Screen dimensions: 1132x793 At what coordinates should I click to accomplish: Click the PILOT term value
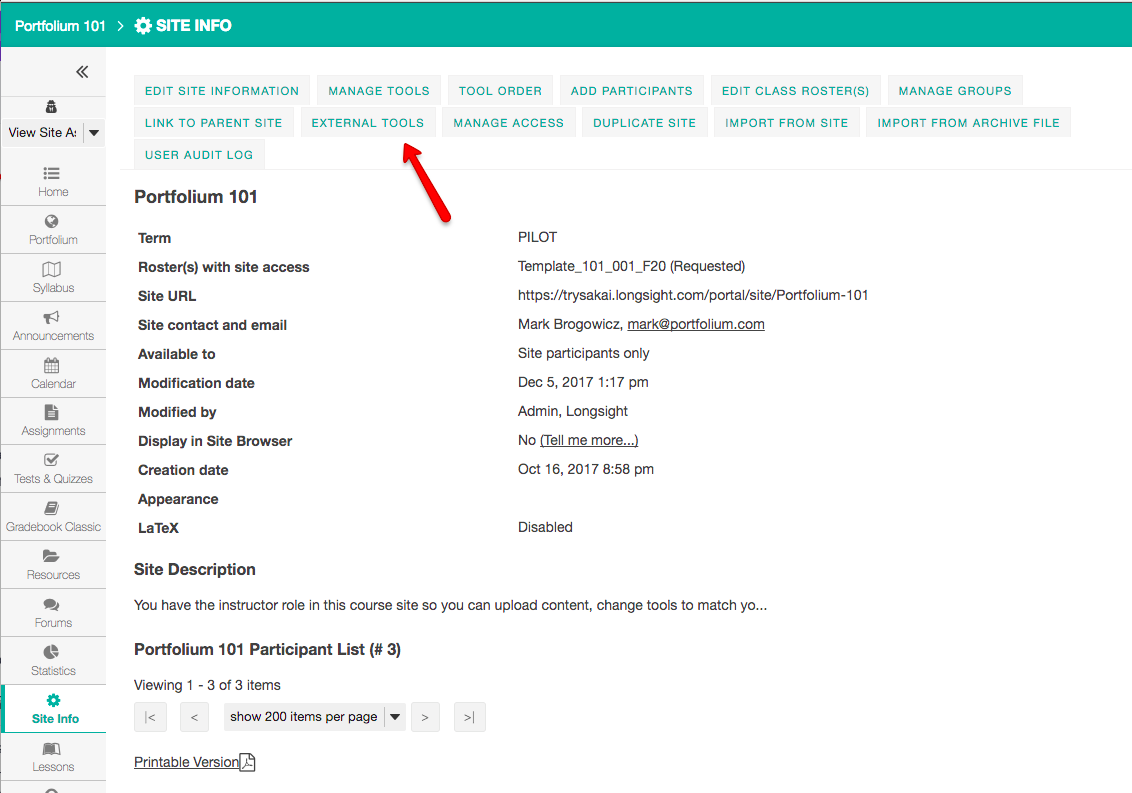click(x=537, y=238)
